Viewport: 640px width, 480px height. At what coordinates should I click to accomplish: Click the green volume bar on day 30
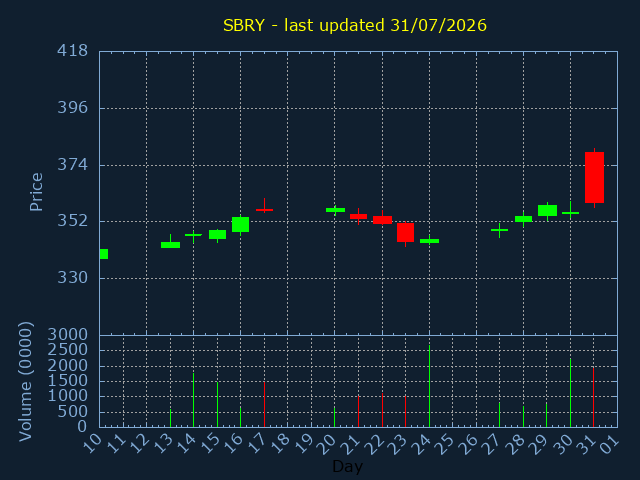(x=570, y=393)
